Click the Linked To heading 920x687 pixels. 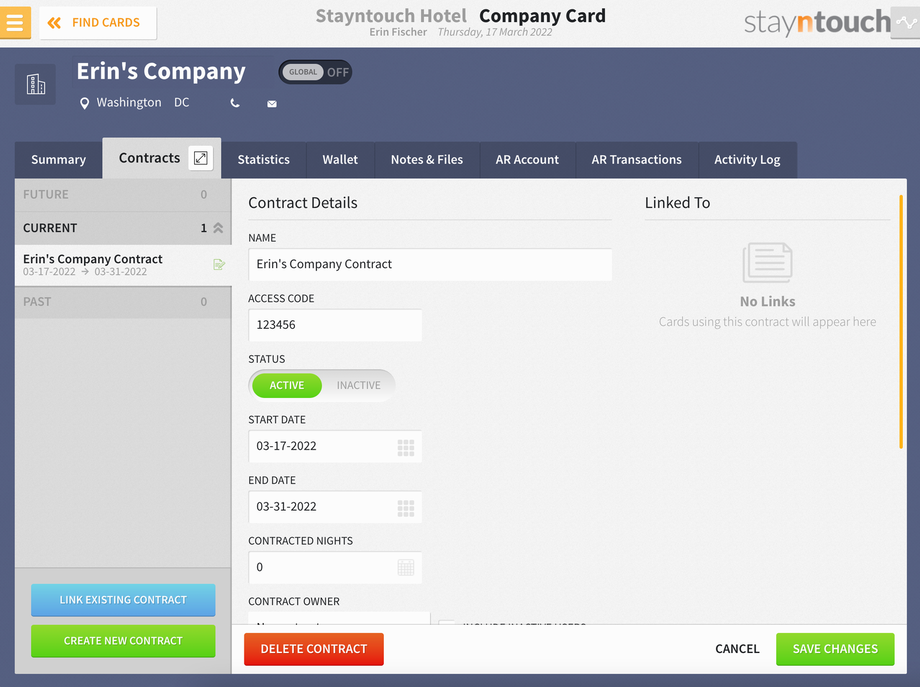pos(678,203)
